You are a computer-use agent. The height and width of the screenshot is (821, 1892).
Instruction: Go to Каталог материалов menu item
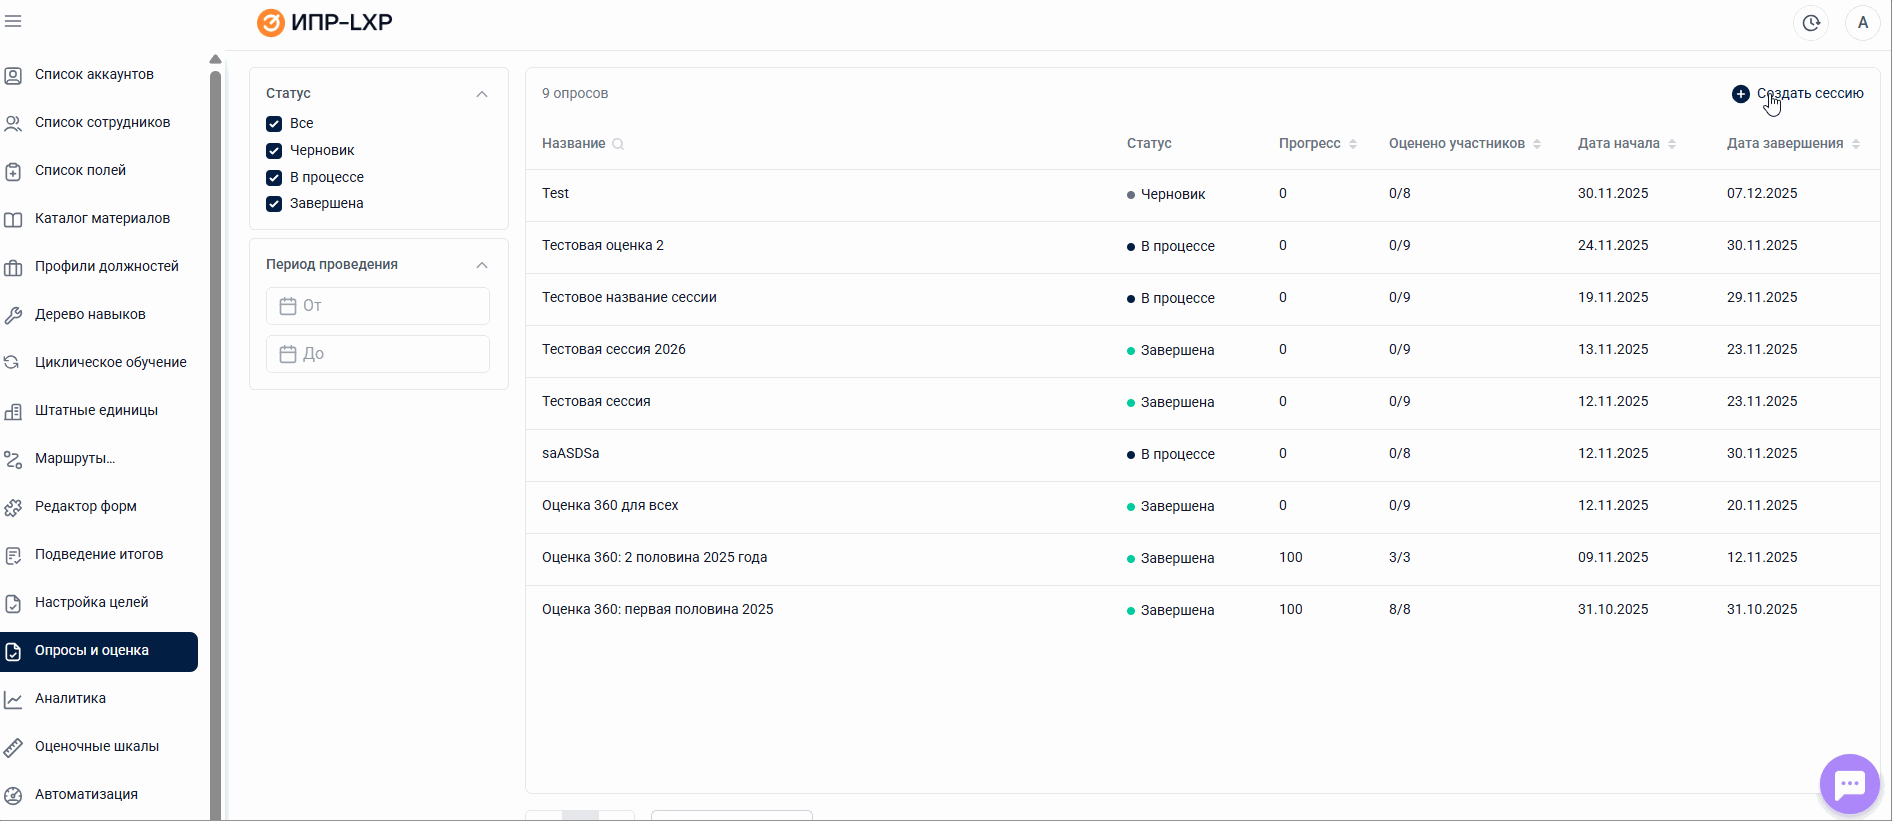102,219
